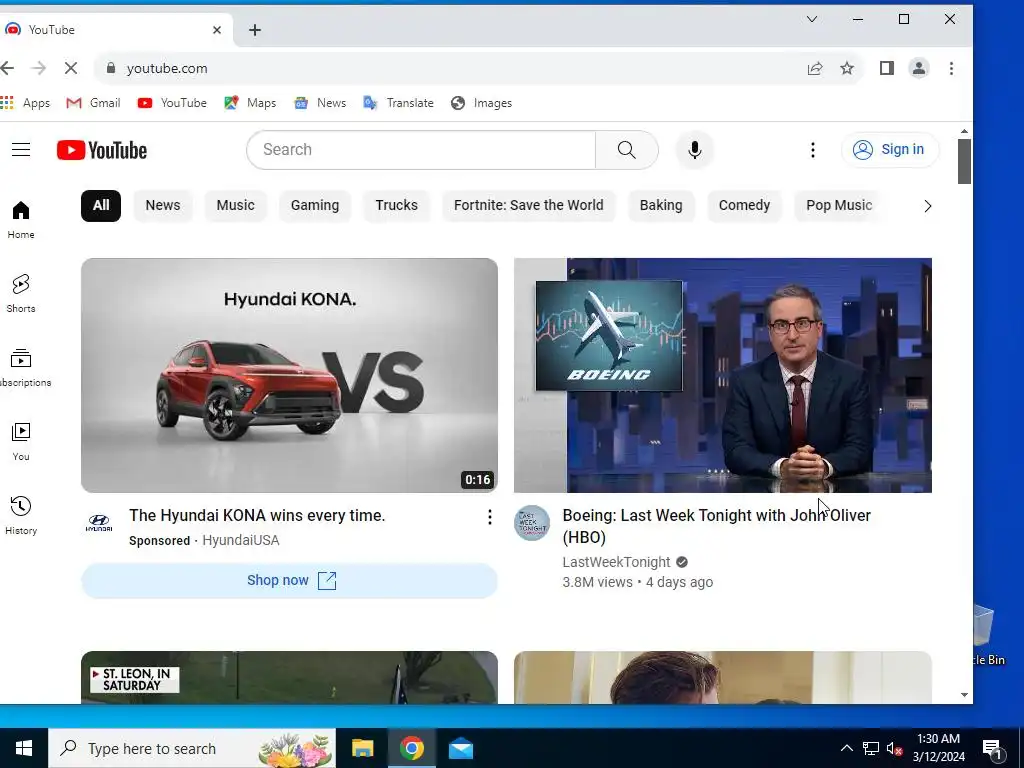Stop page loading in Chrome
The height and width of the screenshot is (768, 1024).
point(71,68)
